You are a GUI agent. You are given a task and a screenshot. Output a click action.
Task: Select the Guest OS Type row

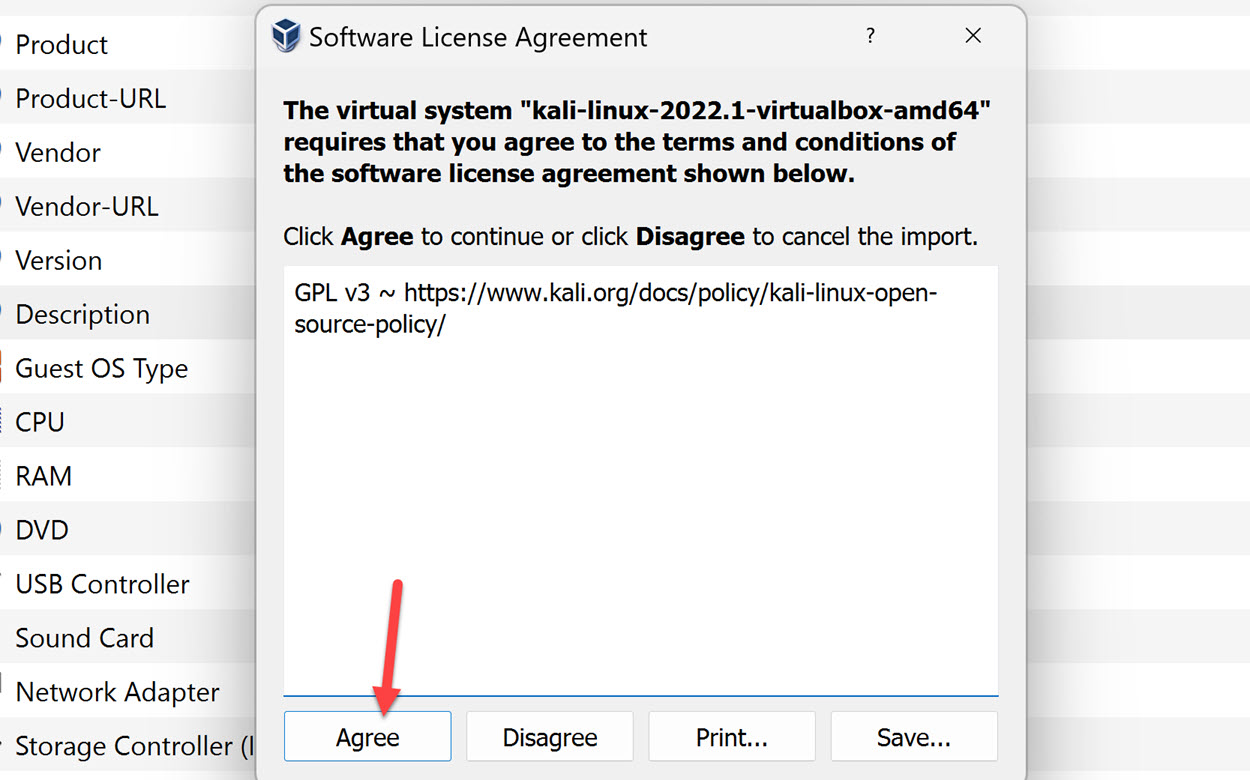point(102,368)
